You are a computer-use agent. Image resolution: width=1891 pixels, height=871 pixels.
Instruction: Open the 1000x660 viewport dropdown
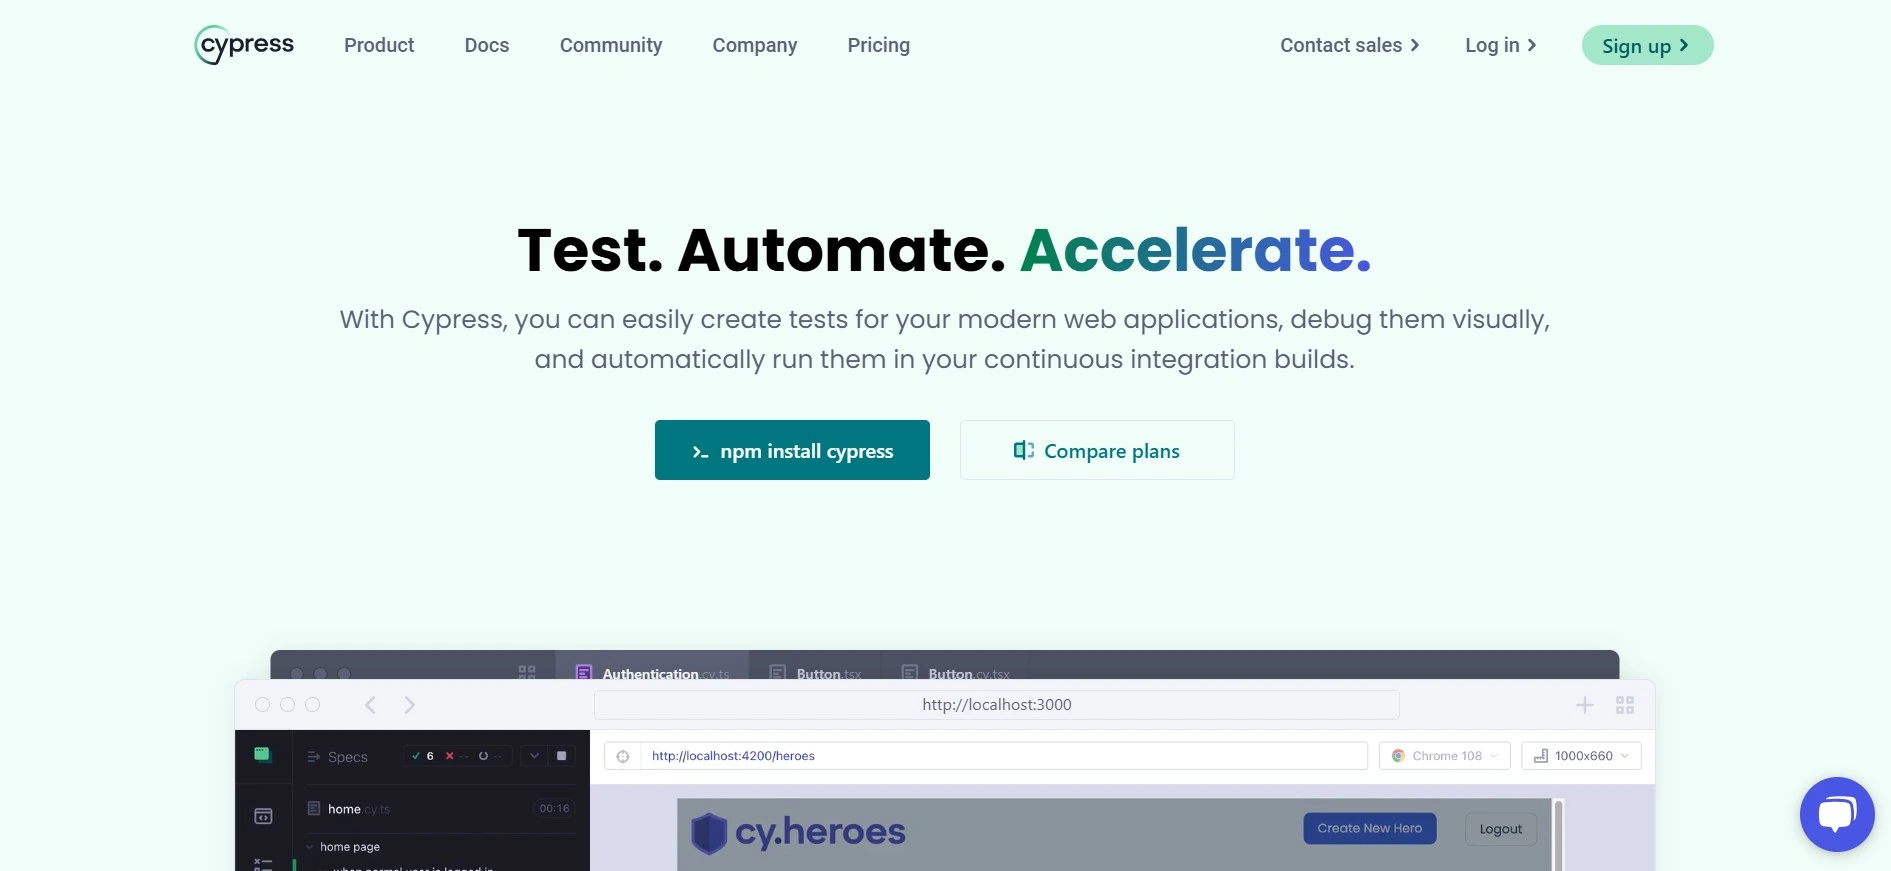coord(1581,756)
